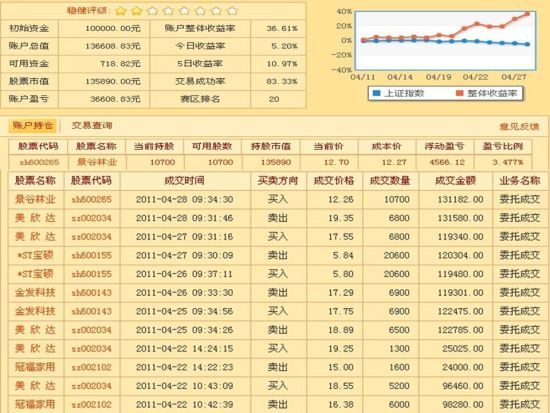Click the 浮动盈亏 column header
This screenshot has height=413, width=550.
click(x=444, y=146)
